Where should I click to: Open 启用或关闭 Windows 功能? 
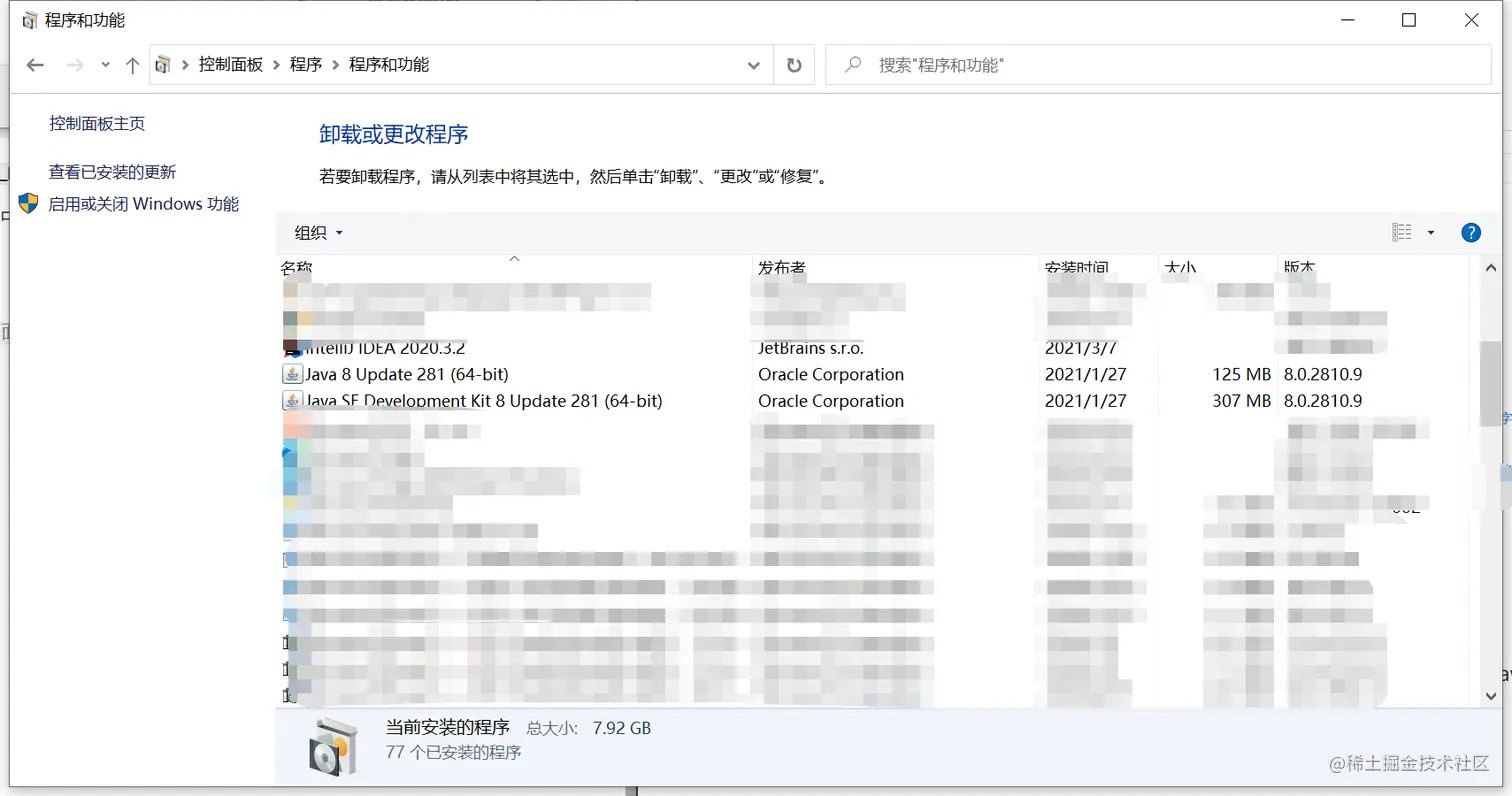tap(143, 203)
